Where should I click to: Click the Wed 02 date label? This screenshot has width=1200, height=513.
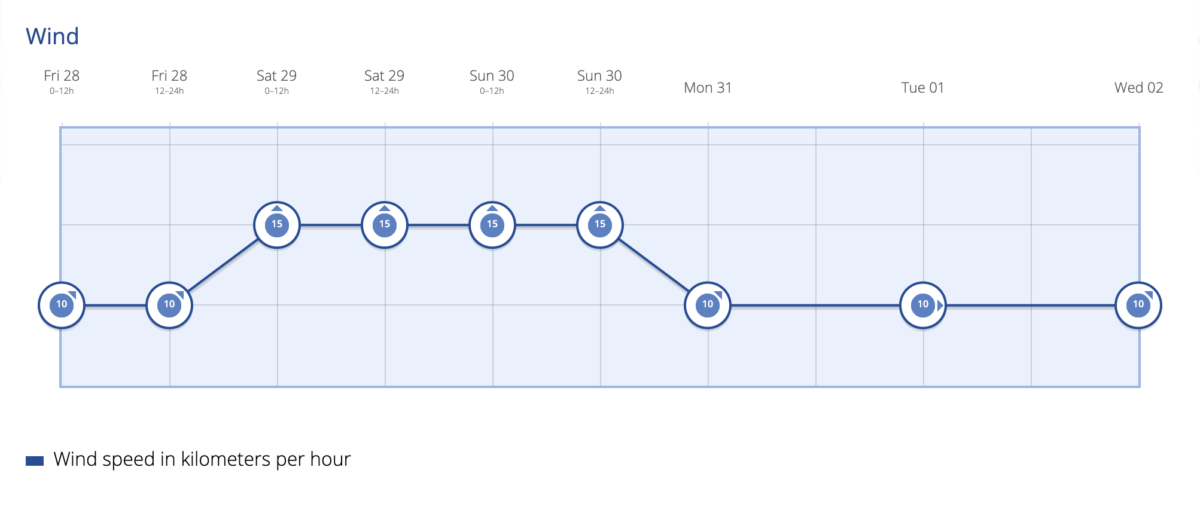click(x=1139, y=87)
